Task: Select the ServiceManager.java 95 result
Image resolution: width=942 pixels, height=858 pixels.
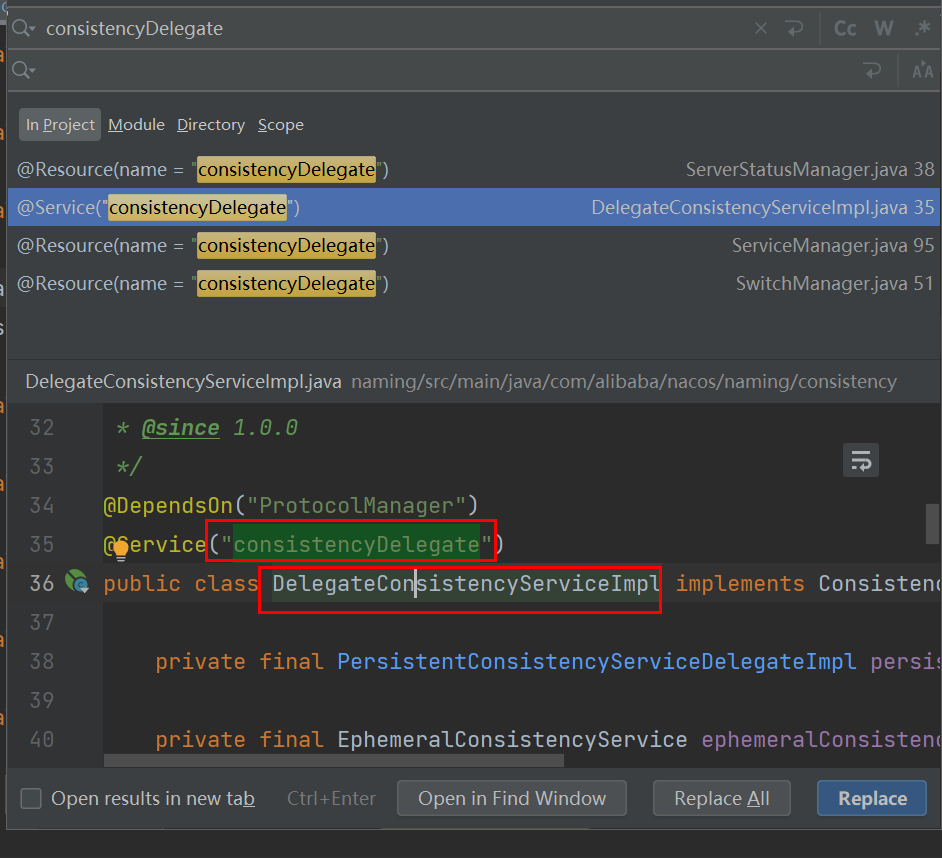Action: [474, 245]
